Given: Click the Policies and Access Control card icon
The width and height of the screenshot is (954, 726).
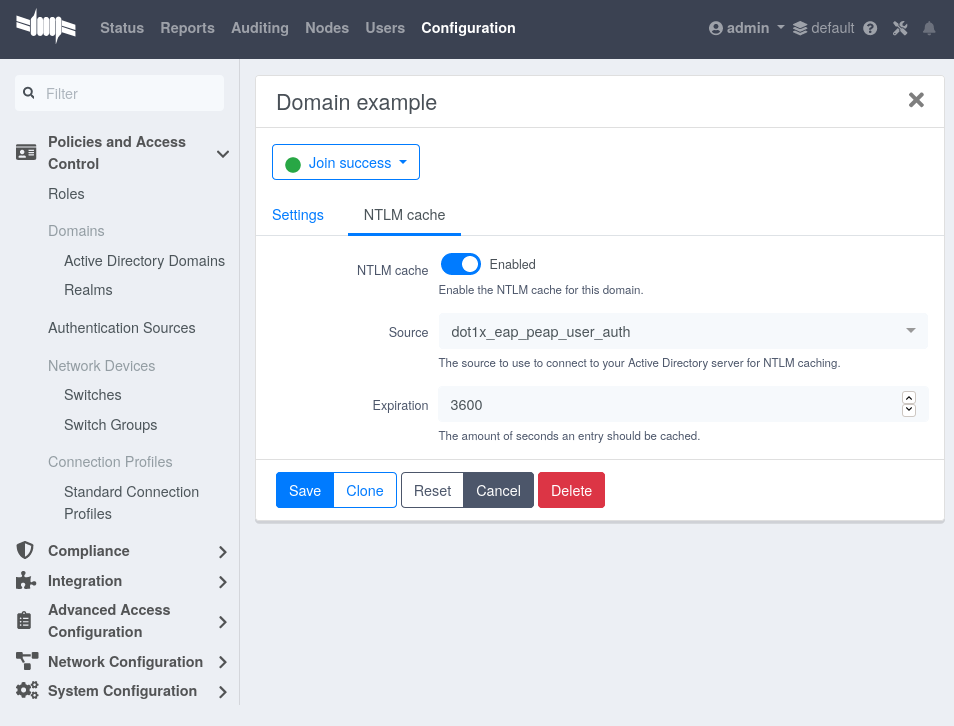Looking at the screenshot, I should 25,152.
